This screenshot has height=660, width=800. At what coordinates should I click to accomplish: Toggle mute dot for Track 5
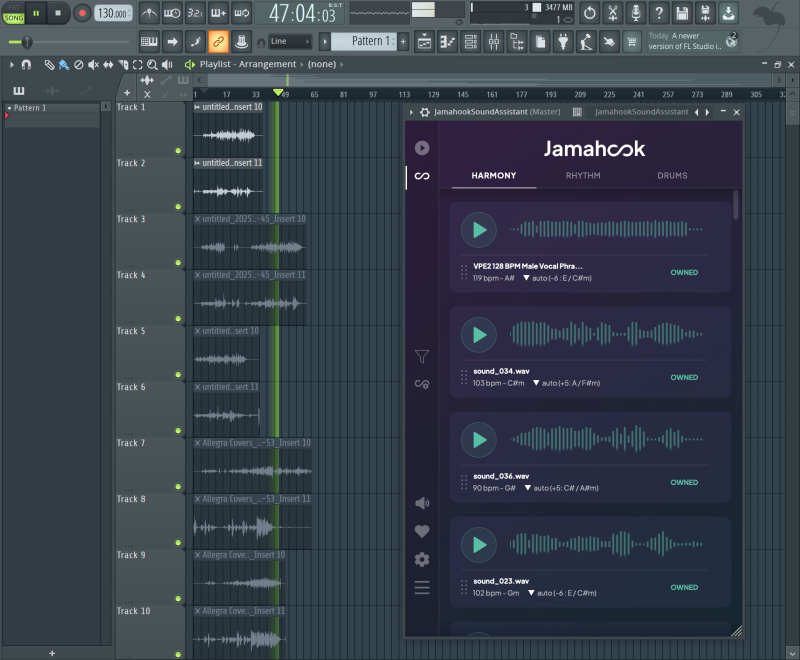coord(178,374)
